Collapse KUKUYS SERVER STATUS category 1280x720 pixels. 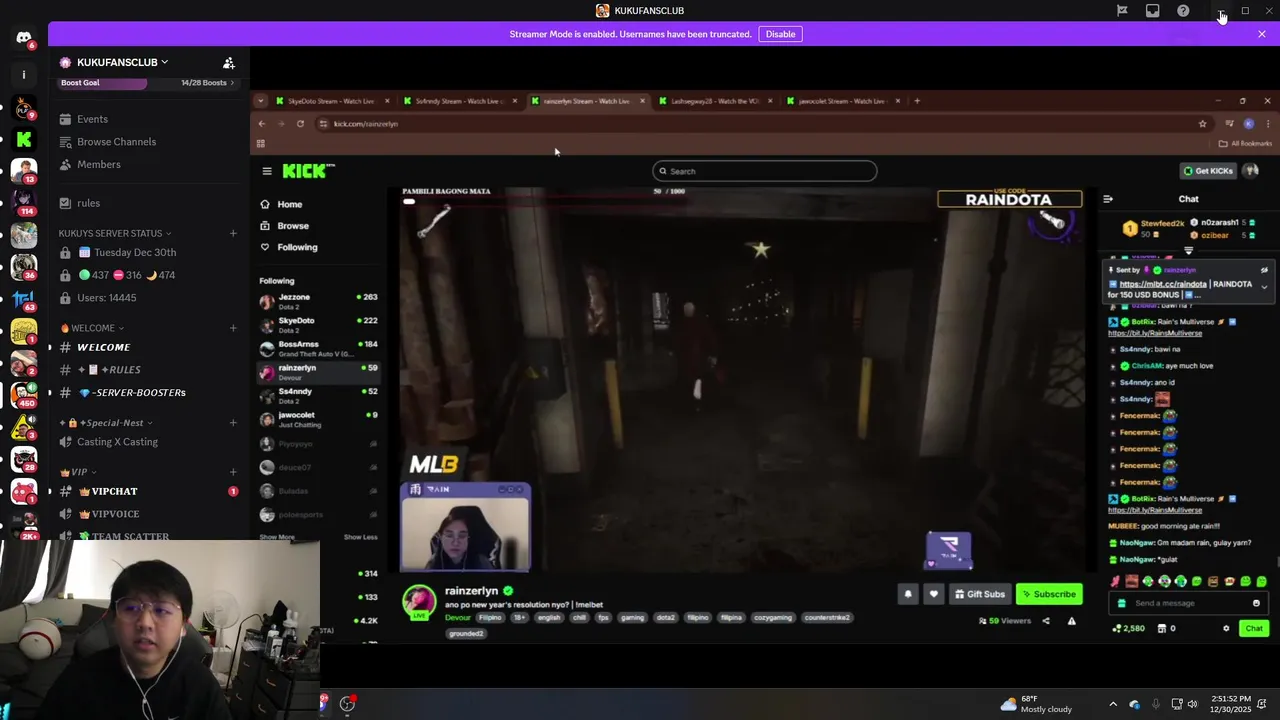(x=114, y=233)
